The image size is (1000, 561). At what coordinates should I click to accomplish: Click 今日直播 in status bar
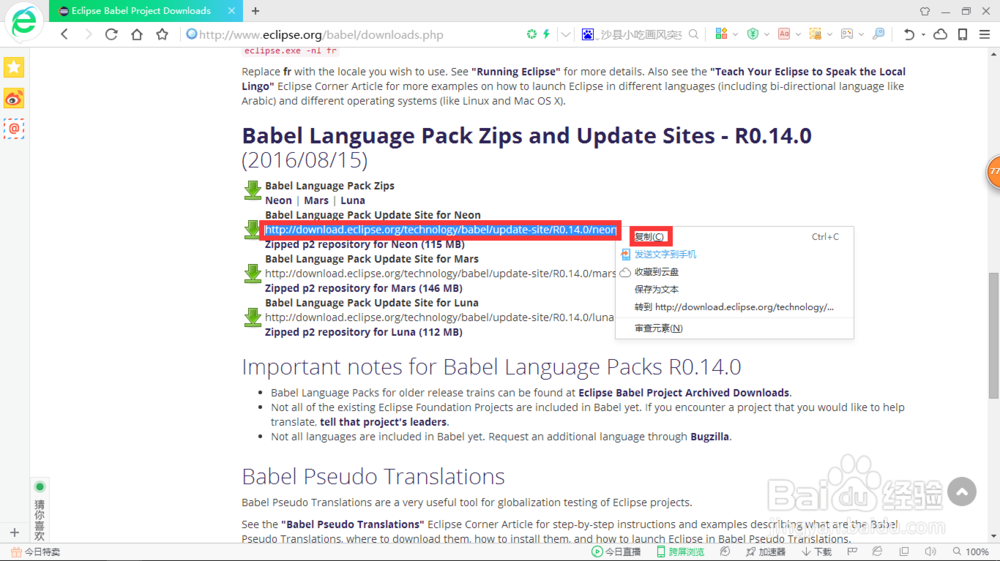(x=616, y=551)
